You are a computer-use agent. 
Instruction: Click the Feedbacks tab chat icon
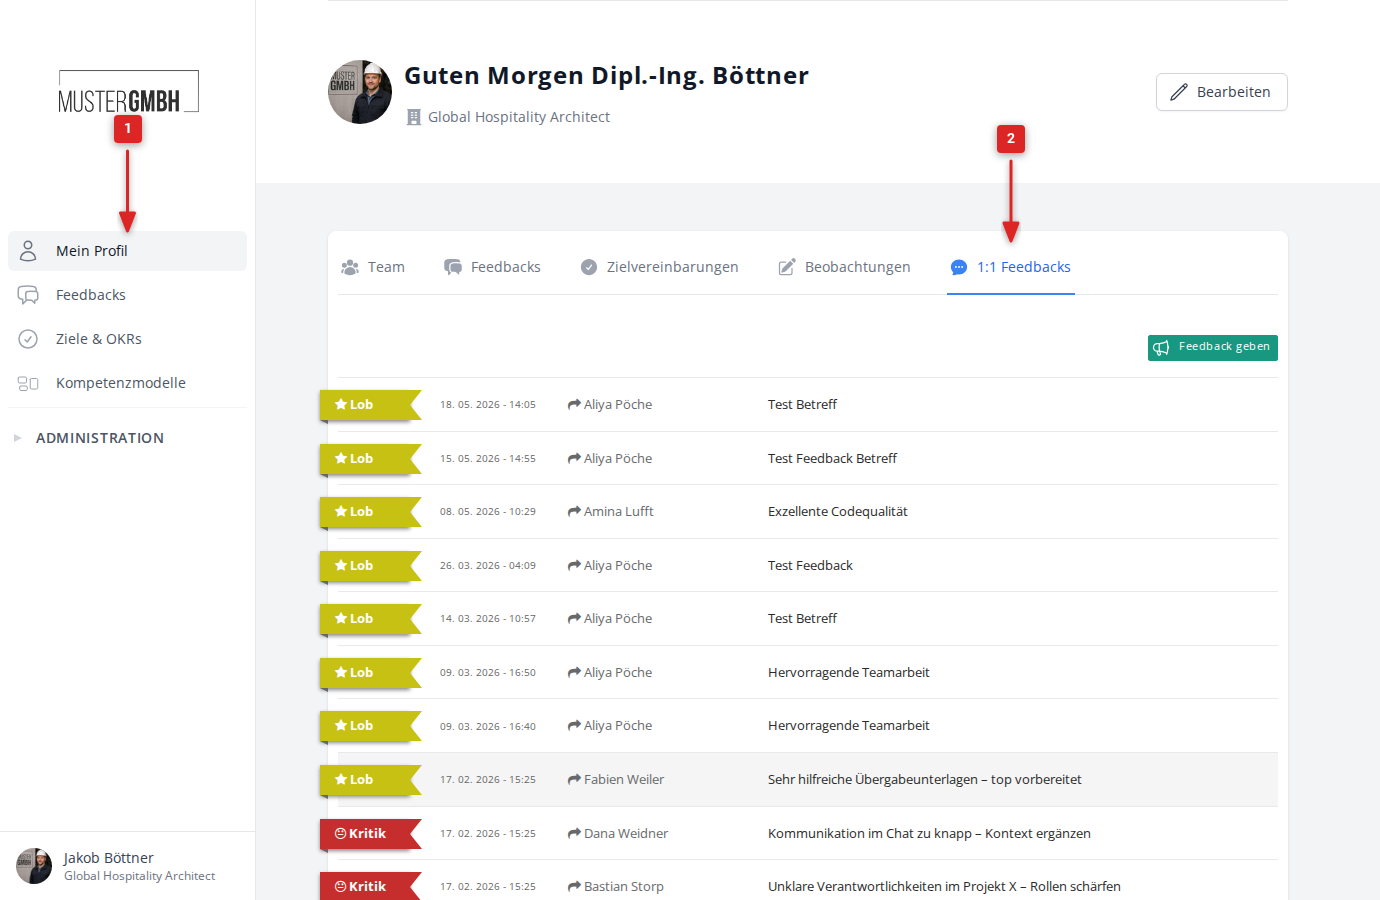point(453,267)
